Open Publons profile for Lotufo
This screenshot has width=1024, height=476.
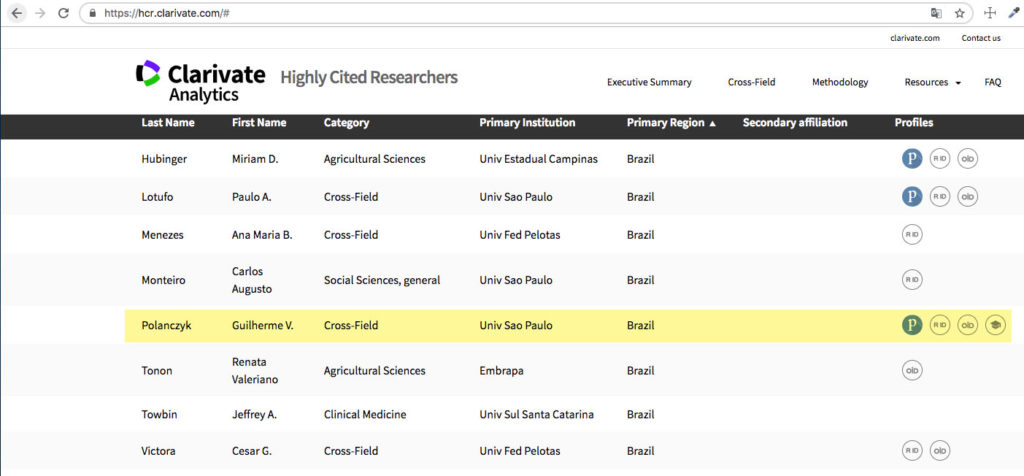tap(912, 197)
